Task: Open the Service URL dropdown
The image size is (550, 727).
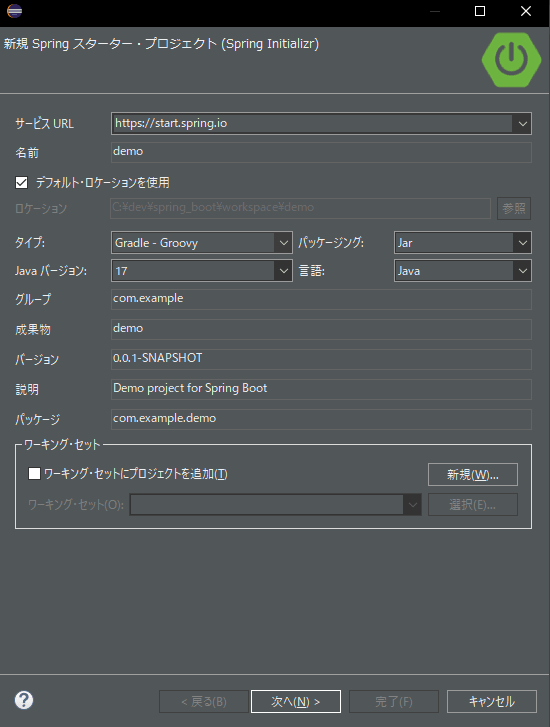Action: tap(522, 124)
